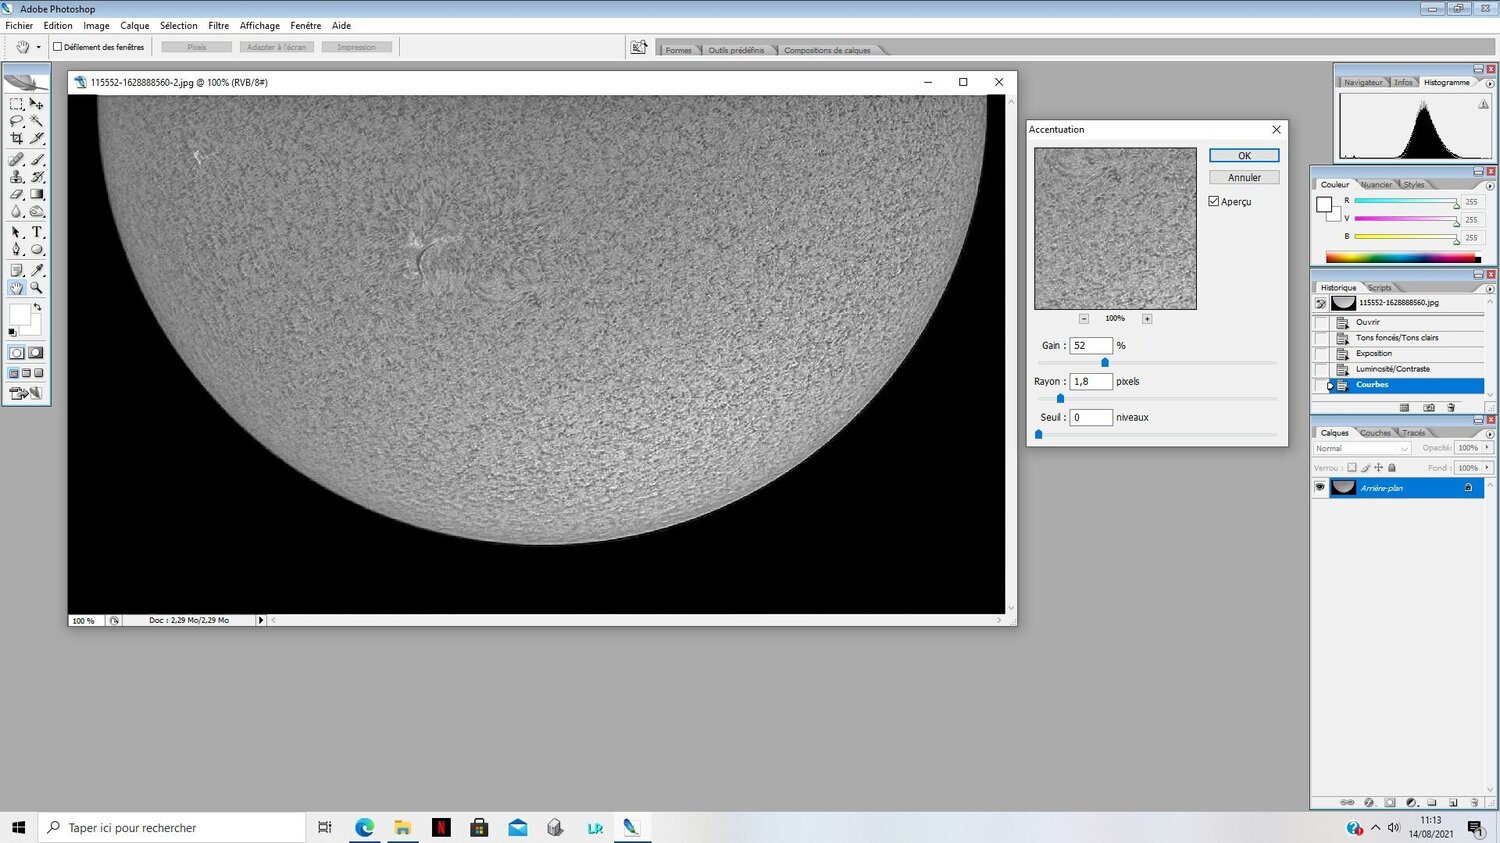Switch to Standard editing mode
1500x843 pixels.
pyautogui.click(x=16, y=353)
